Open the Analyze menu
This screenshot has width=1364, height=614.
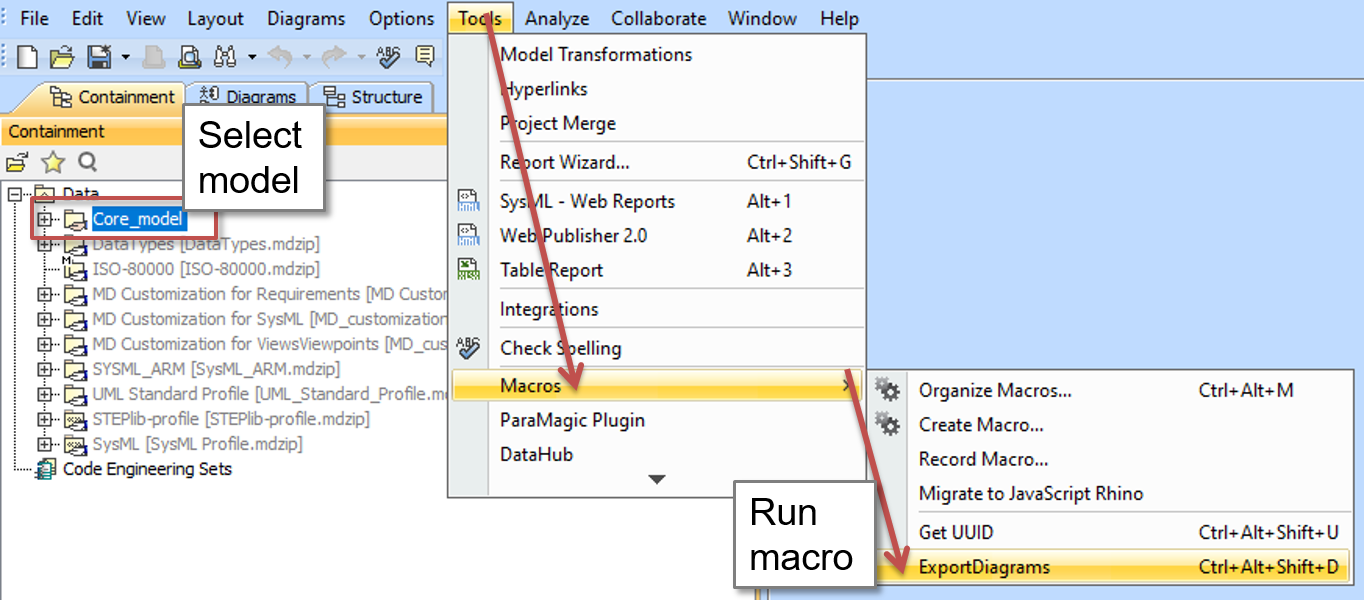(x=556, y=18)
